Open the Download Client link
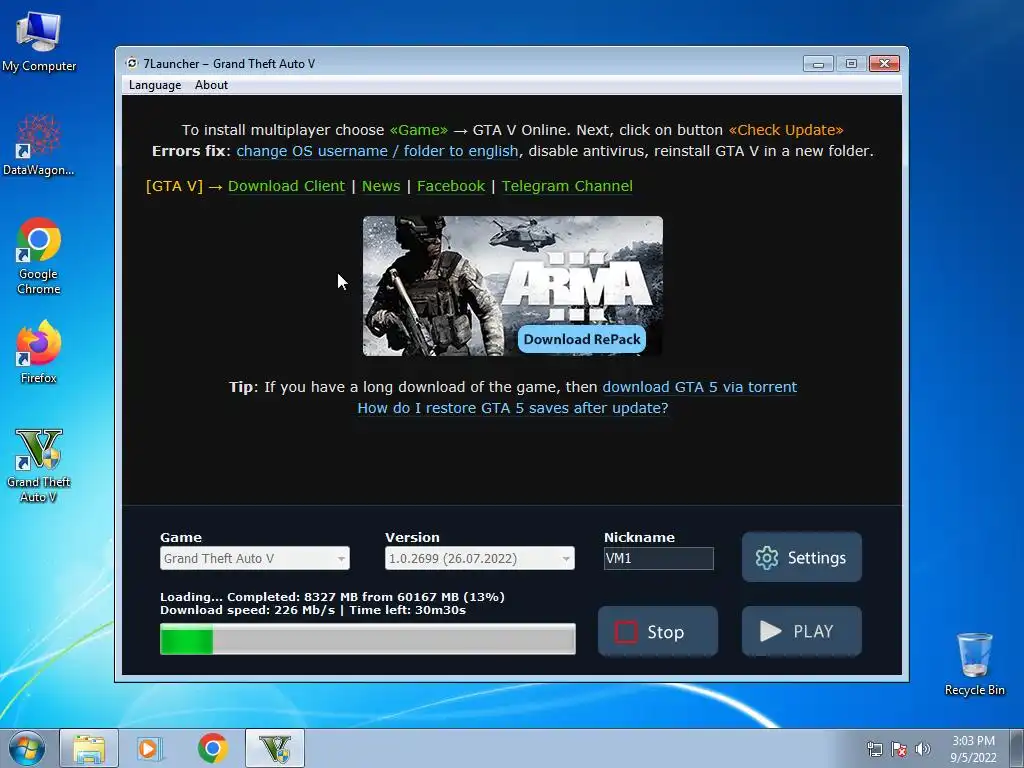The width and height of the screenshot is (1024, 768). click(286, 186)
